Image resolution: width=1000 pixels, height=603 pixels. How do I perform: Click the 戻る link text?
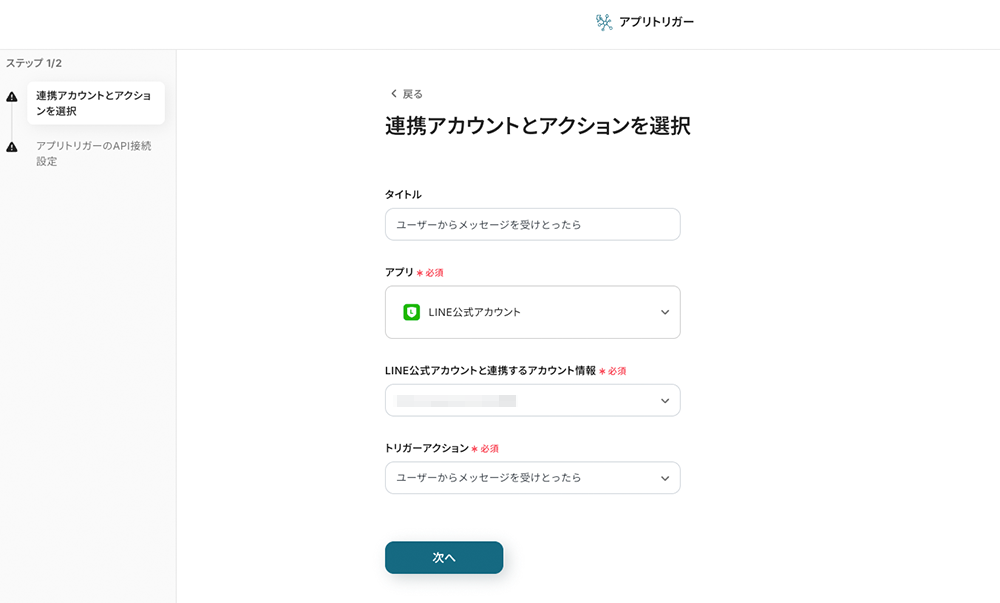pyautogui.click(x=413, y=94)
